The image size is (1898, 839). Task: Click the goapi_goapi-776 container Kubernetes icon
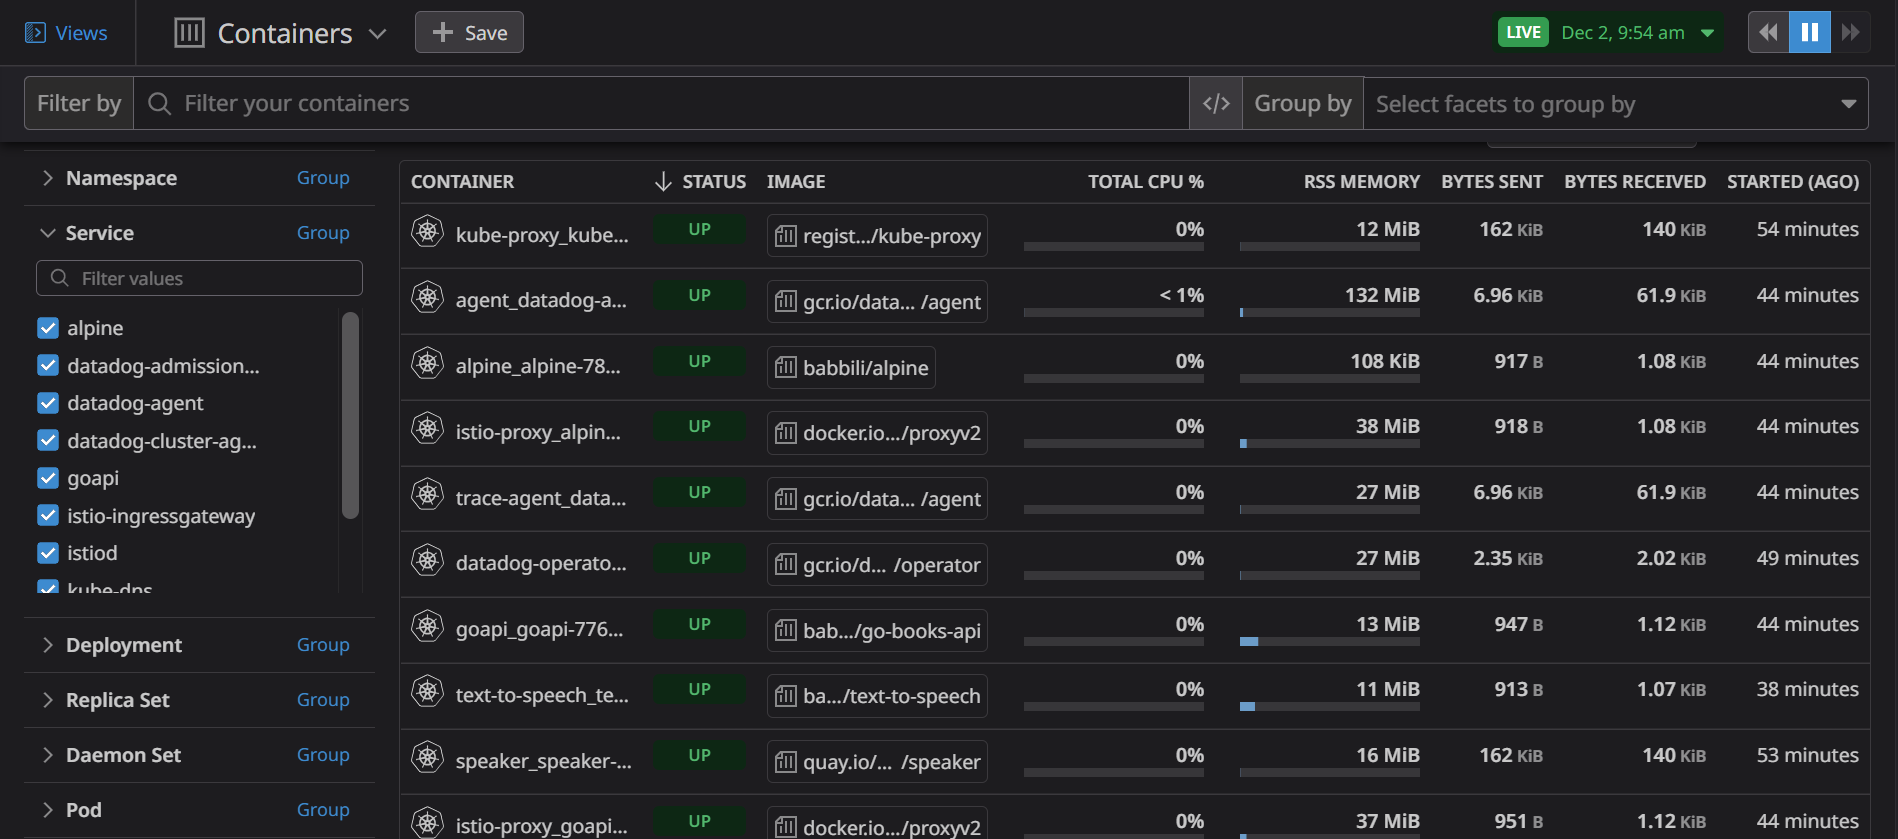click(428, 626)
